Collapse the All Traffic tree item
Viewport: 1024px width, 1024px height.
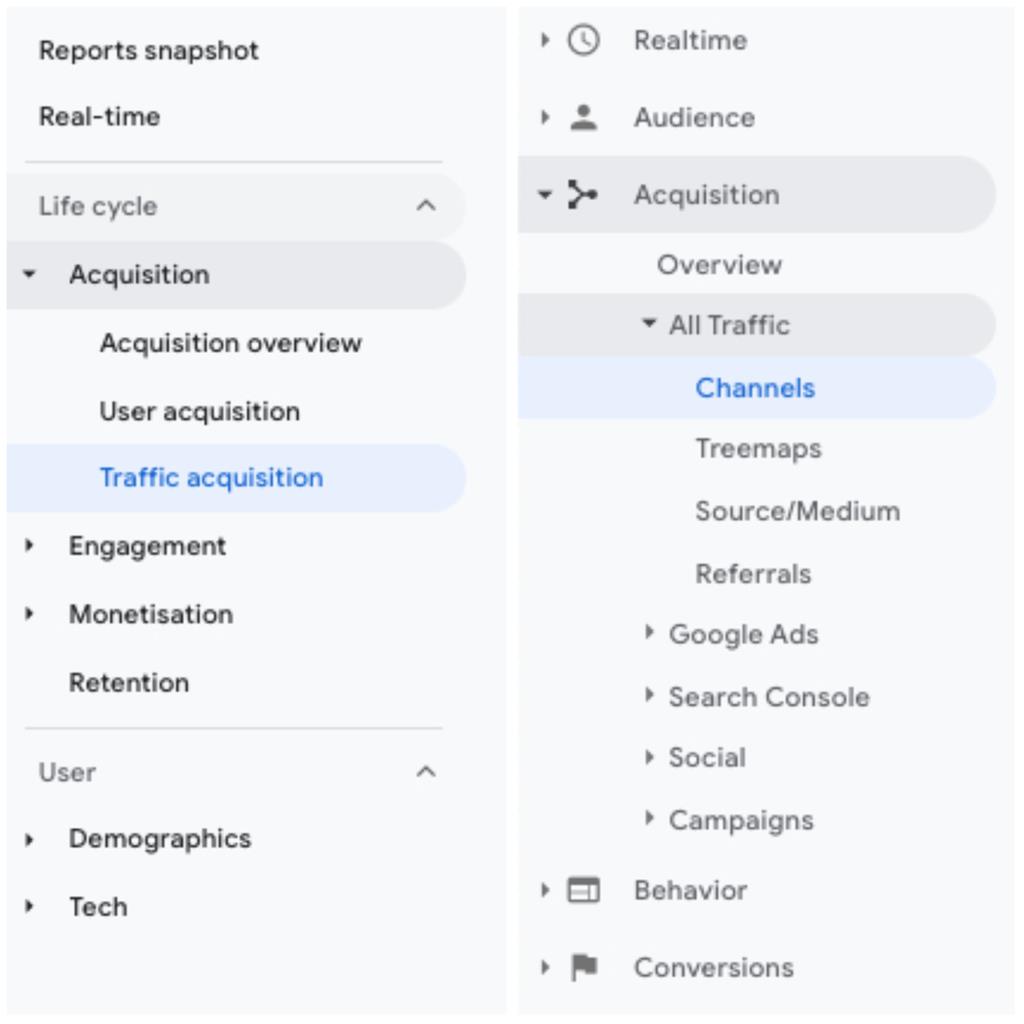648,323
